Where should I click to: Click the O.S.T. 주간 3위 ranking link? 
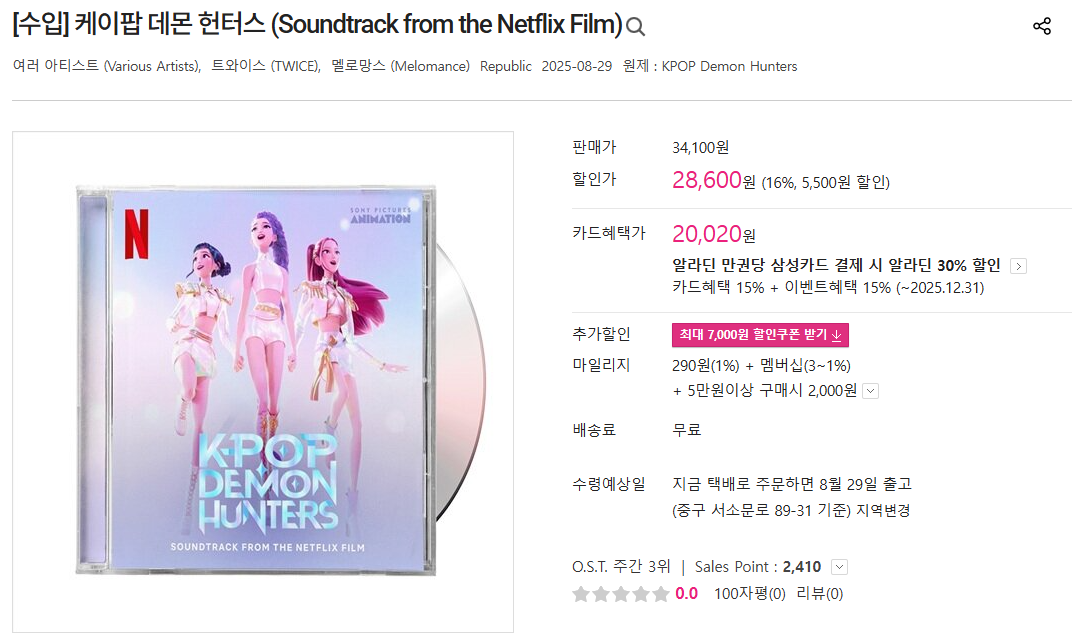(621, 567)
